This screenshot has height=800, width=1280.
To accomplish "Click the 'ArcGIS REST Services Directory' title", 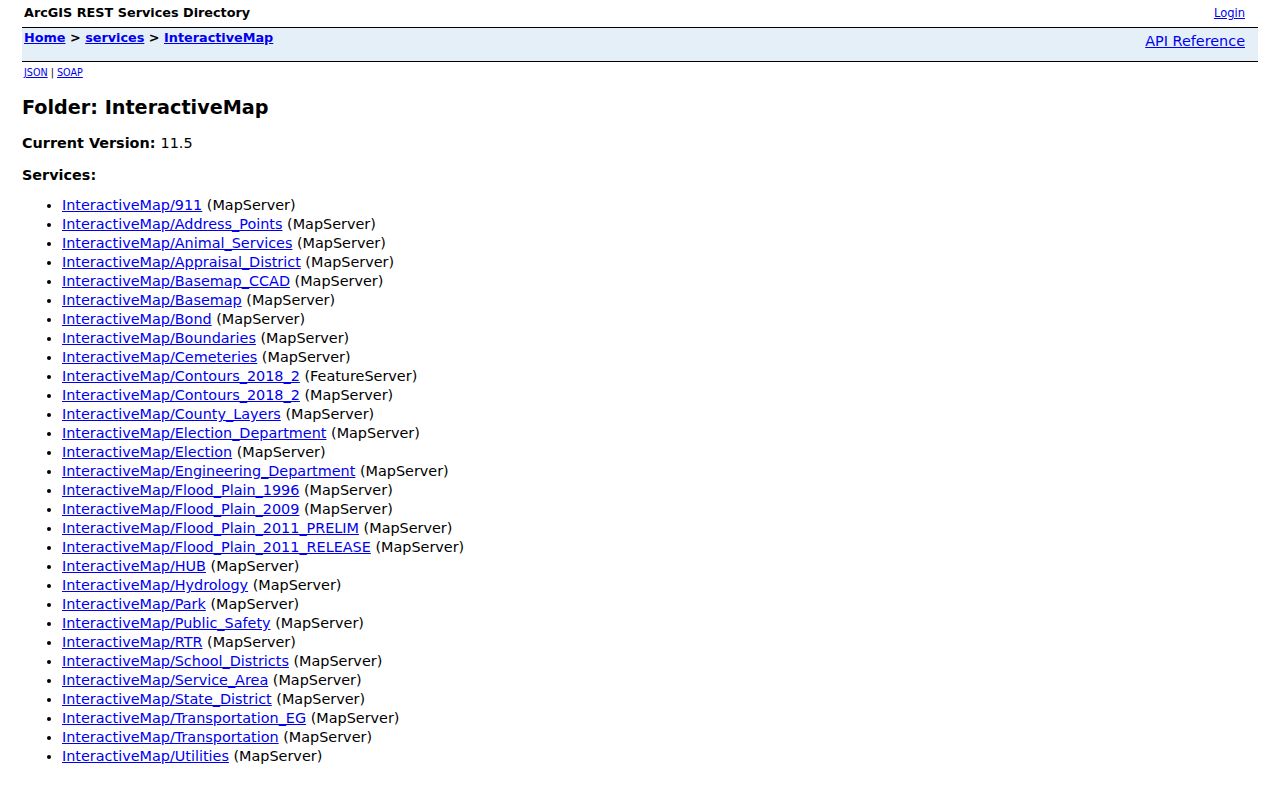I will pyautogui.click(x=137, y=13).
